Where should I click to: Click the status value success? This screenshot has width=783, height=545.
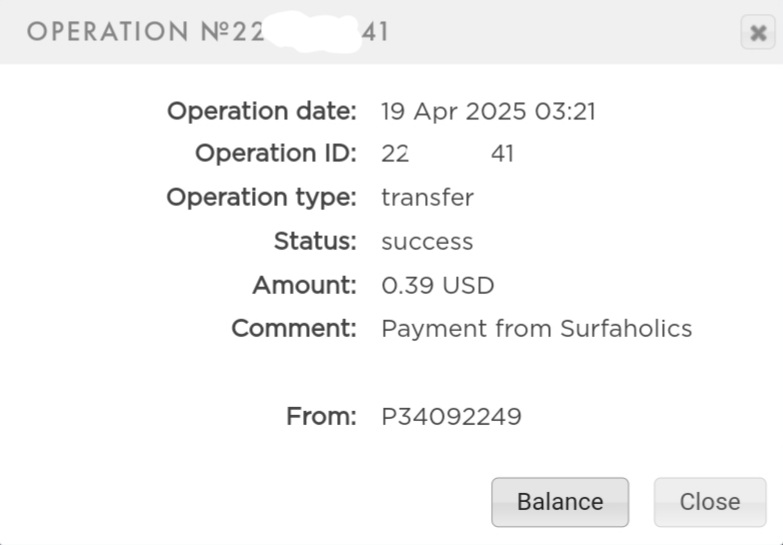coord(427,242)
